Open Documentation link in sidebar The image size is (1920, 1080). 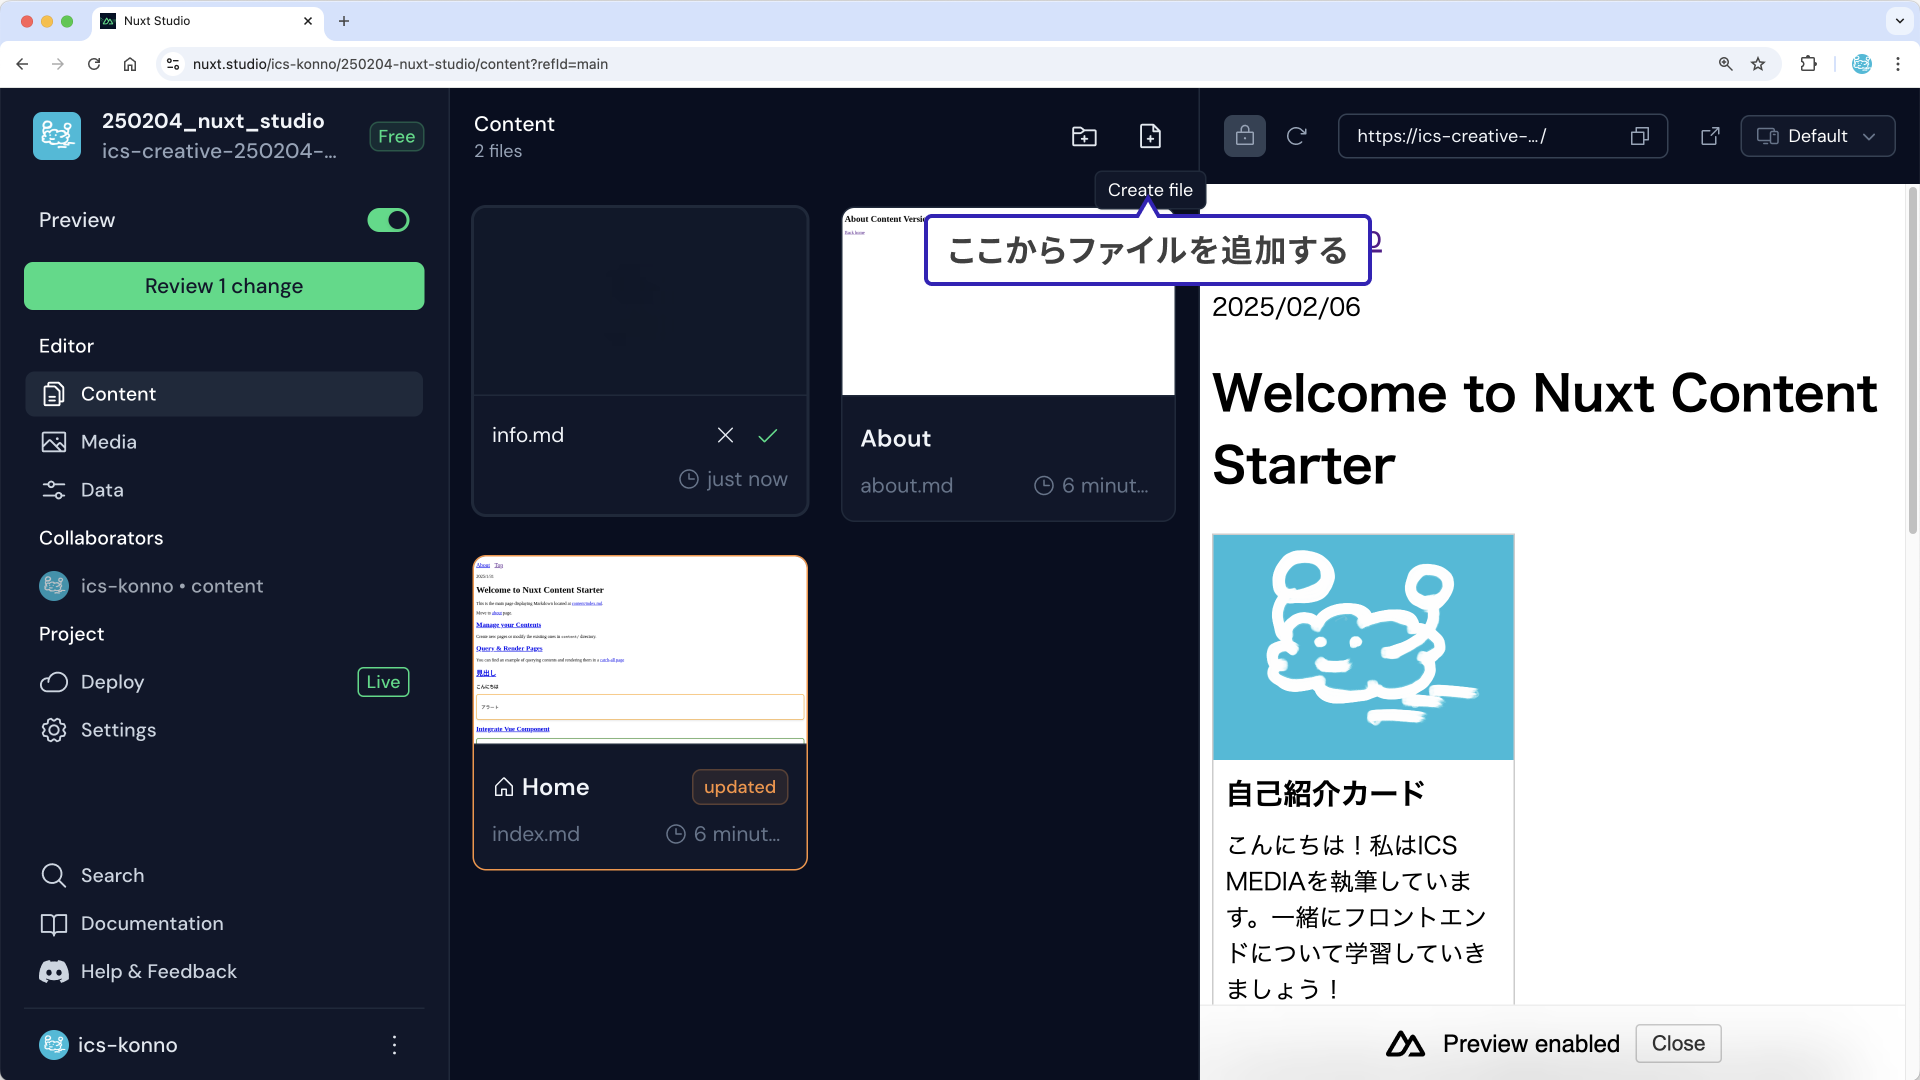coord(224,923)
